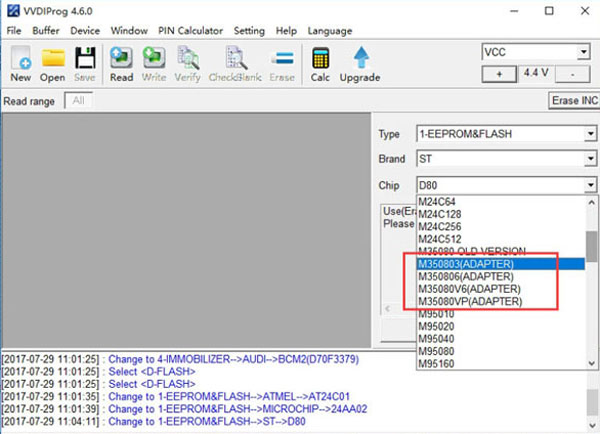Click the log panel scrollbar down arrow
The image size is (600, 434).
pyautogui.click(x=592, y=426)
